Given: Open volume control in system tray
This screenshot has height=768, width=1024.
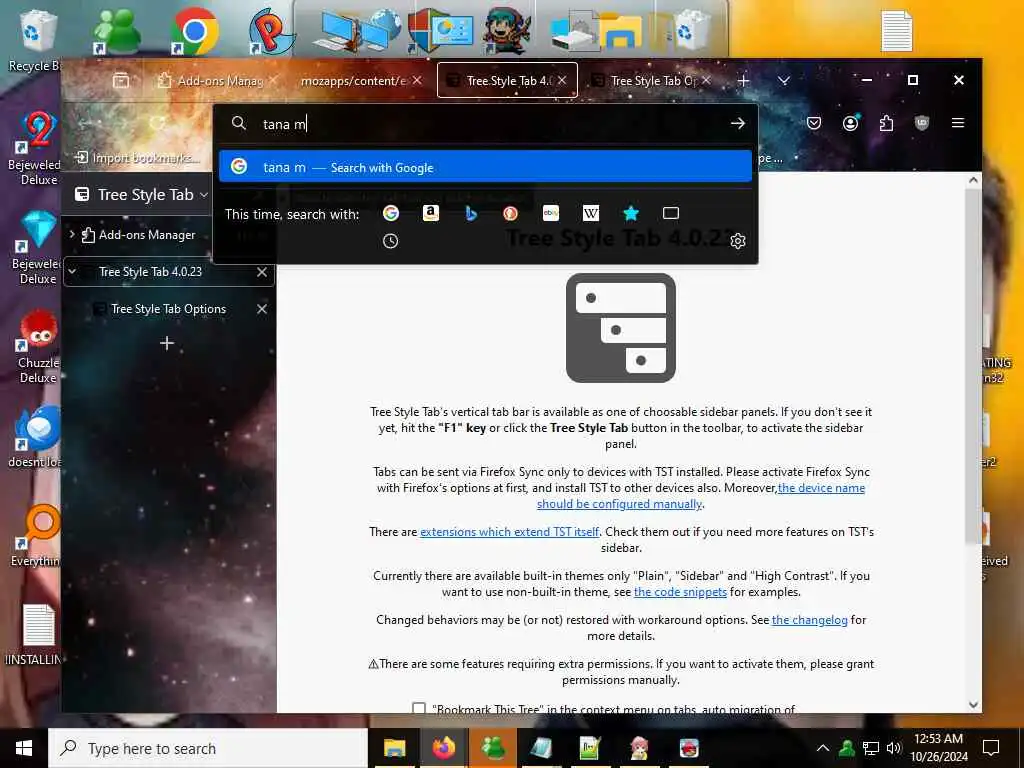Looking at the screenshot, I should [893, 748].
